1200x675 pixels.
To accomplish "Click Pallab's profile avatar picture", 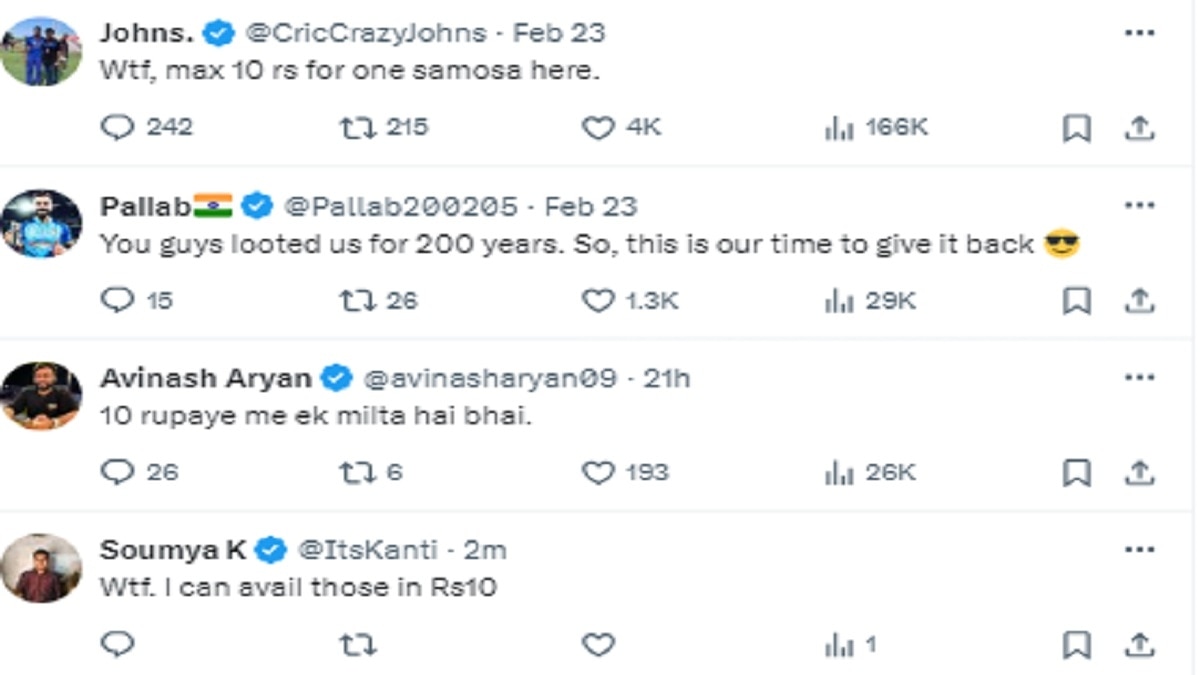I will 41,223.
